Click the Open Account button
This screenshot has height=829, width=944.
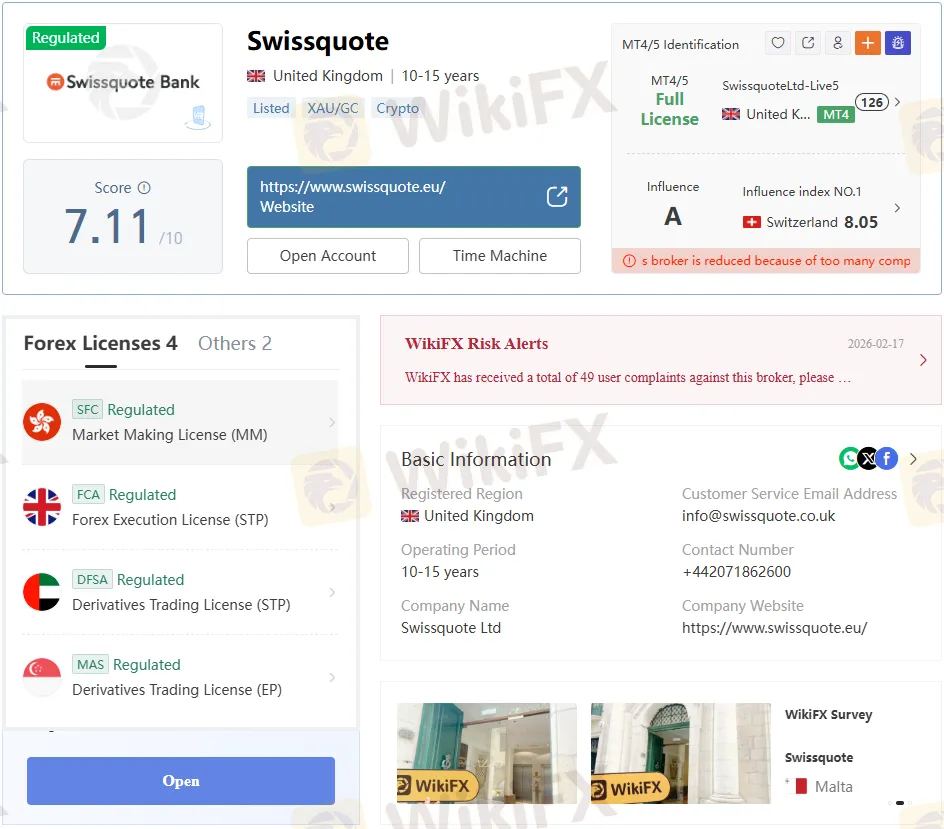tap(328, 256)
